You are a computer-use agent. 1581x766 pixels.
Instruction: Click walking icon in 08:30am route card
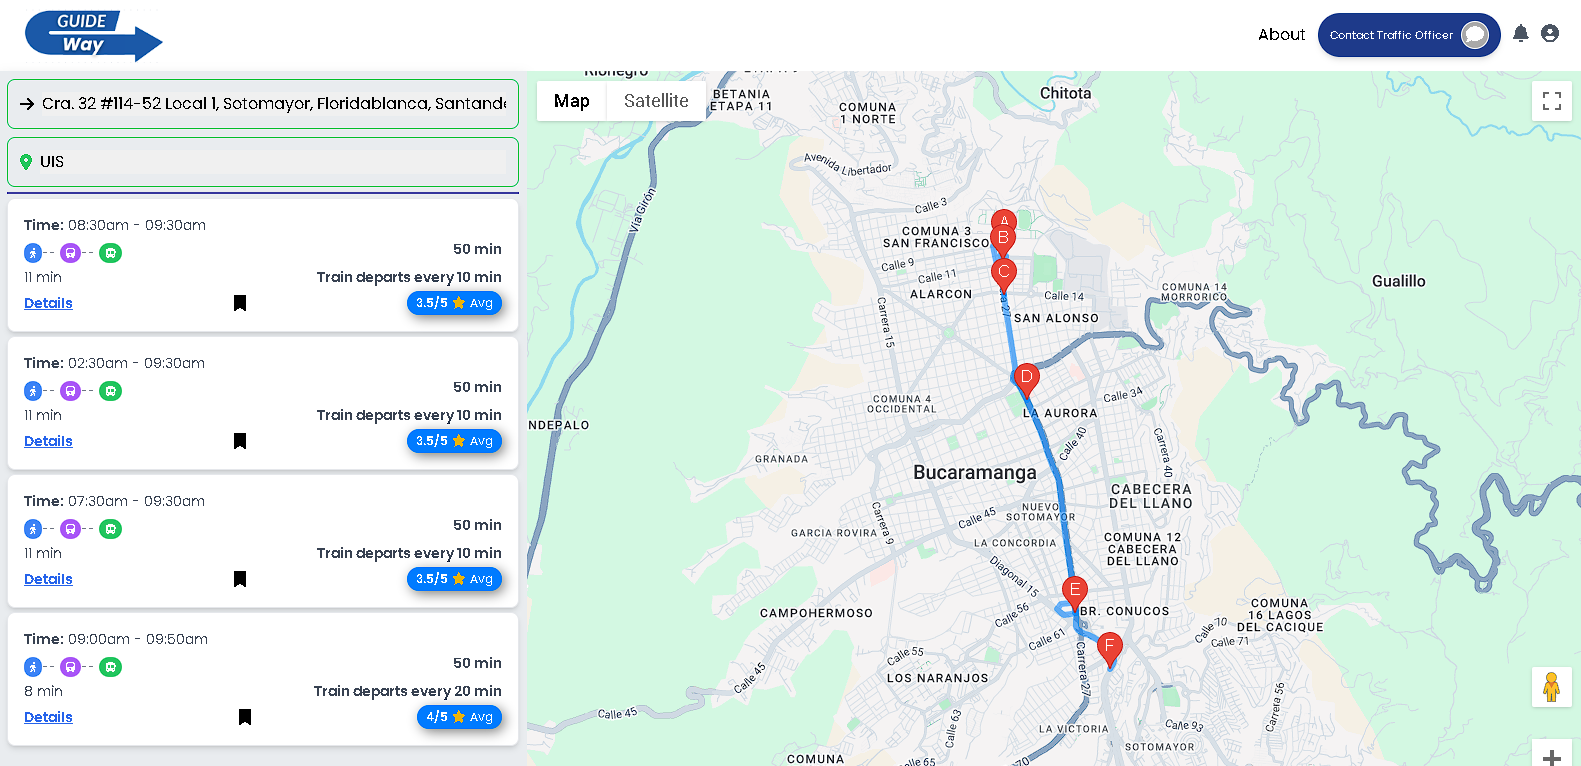tap(33, 253)
